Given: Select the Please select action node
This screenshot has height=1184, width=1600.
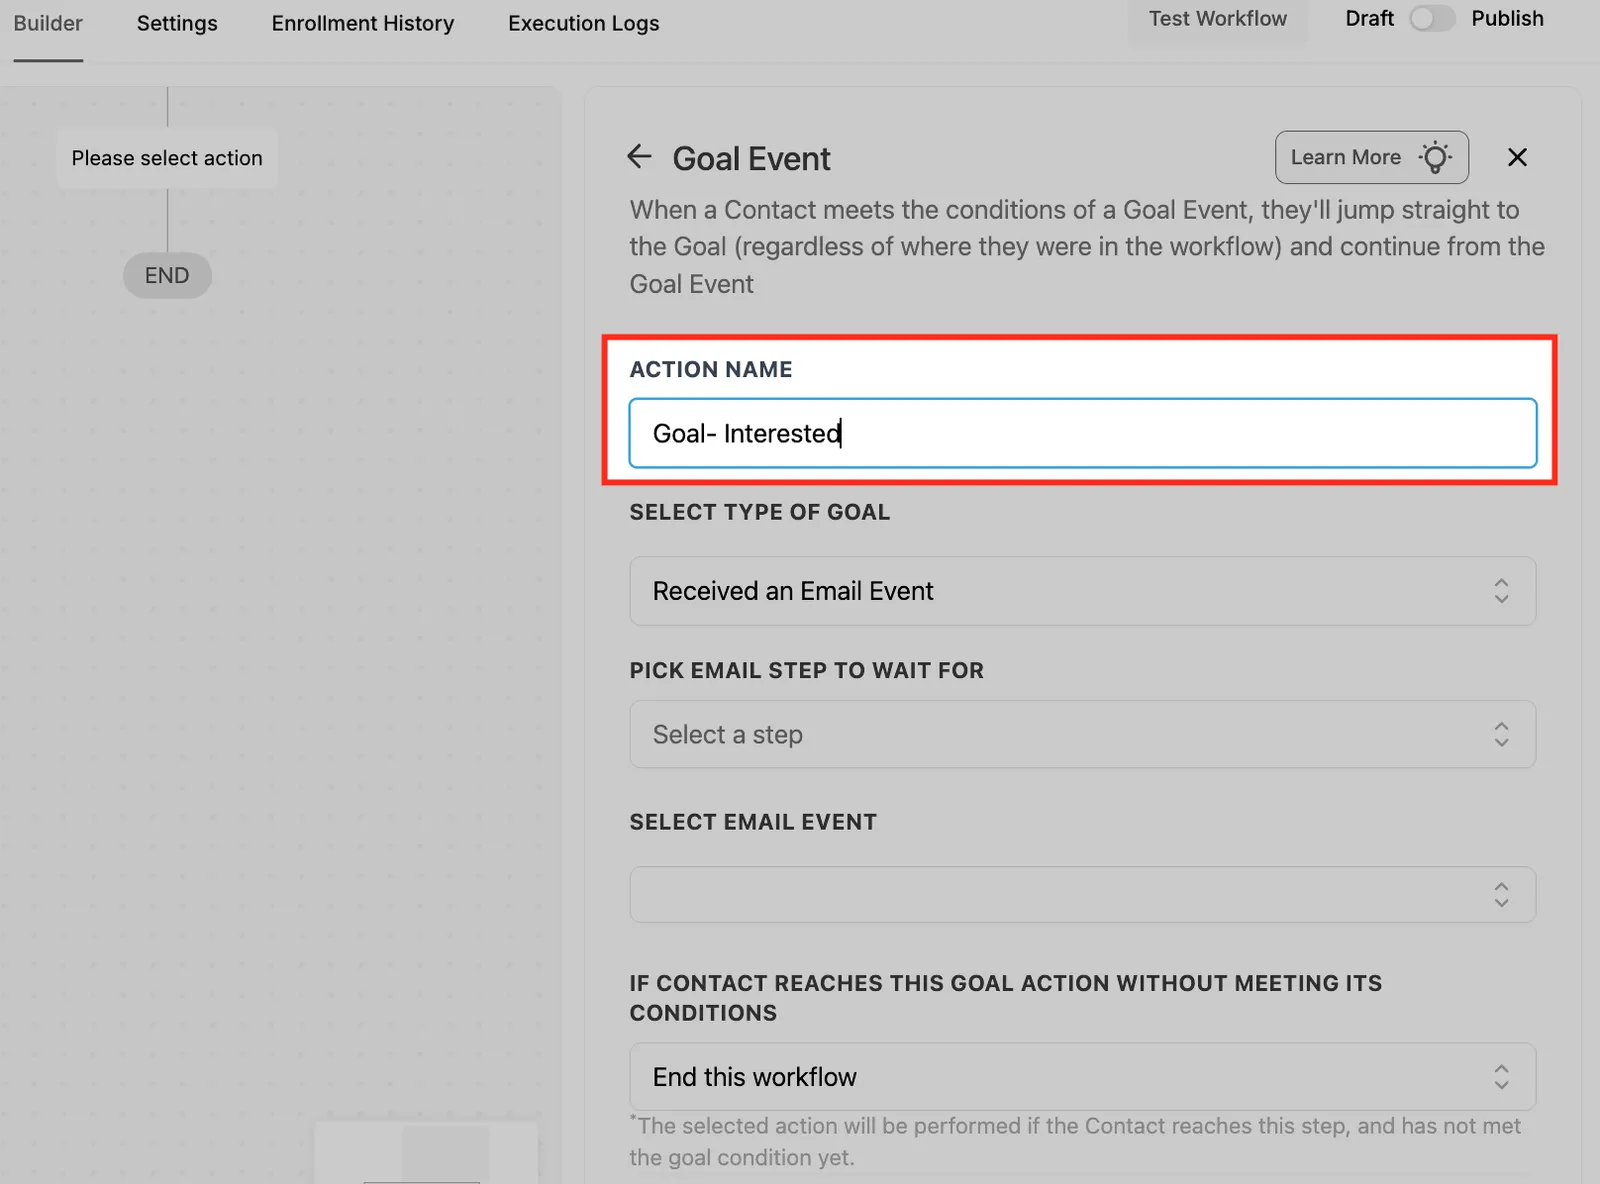Looking at the screenshot, I should (x=167, y=158).
